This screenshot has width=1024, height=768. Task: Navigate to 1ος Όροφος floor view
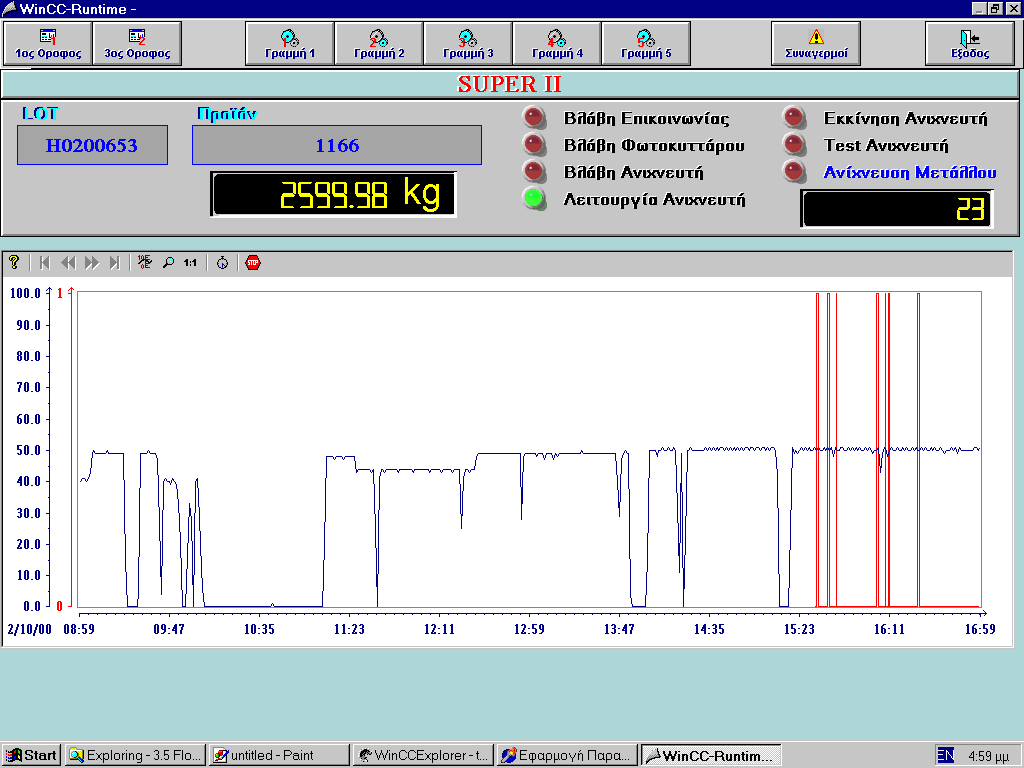coord(48,44)
